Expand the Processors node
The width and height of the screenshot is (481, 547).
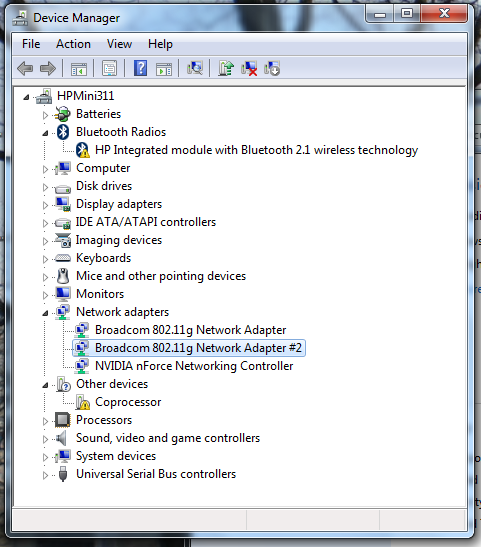pos(45,421)
